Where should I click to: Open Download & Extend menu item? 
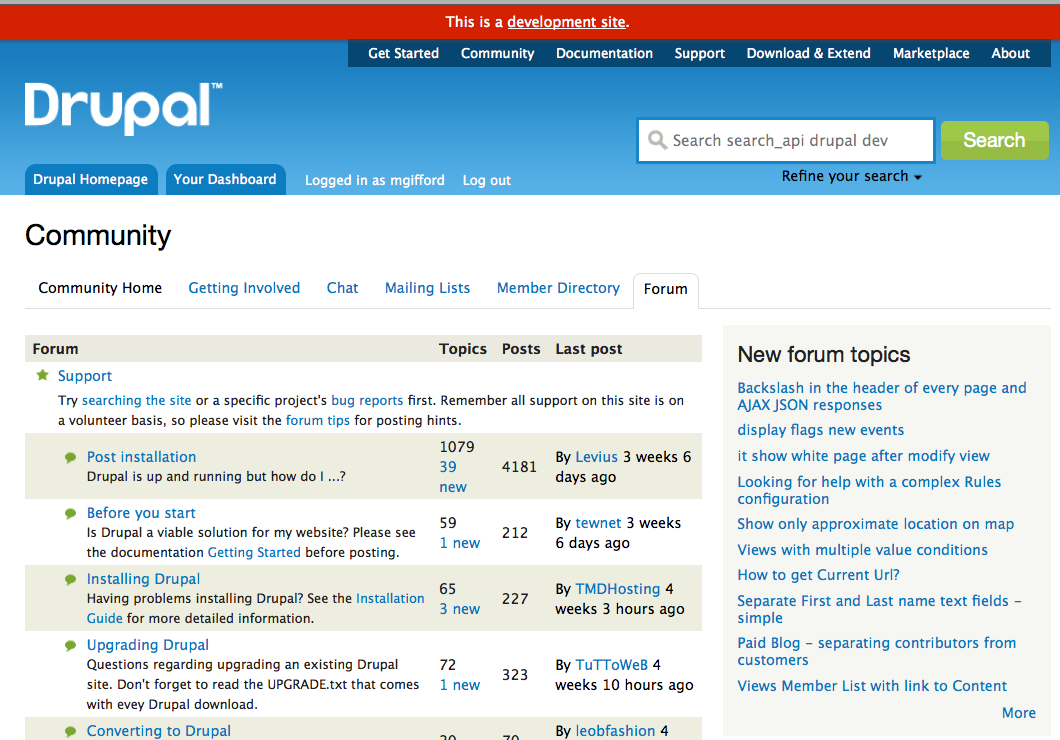[x=809, y=53]
